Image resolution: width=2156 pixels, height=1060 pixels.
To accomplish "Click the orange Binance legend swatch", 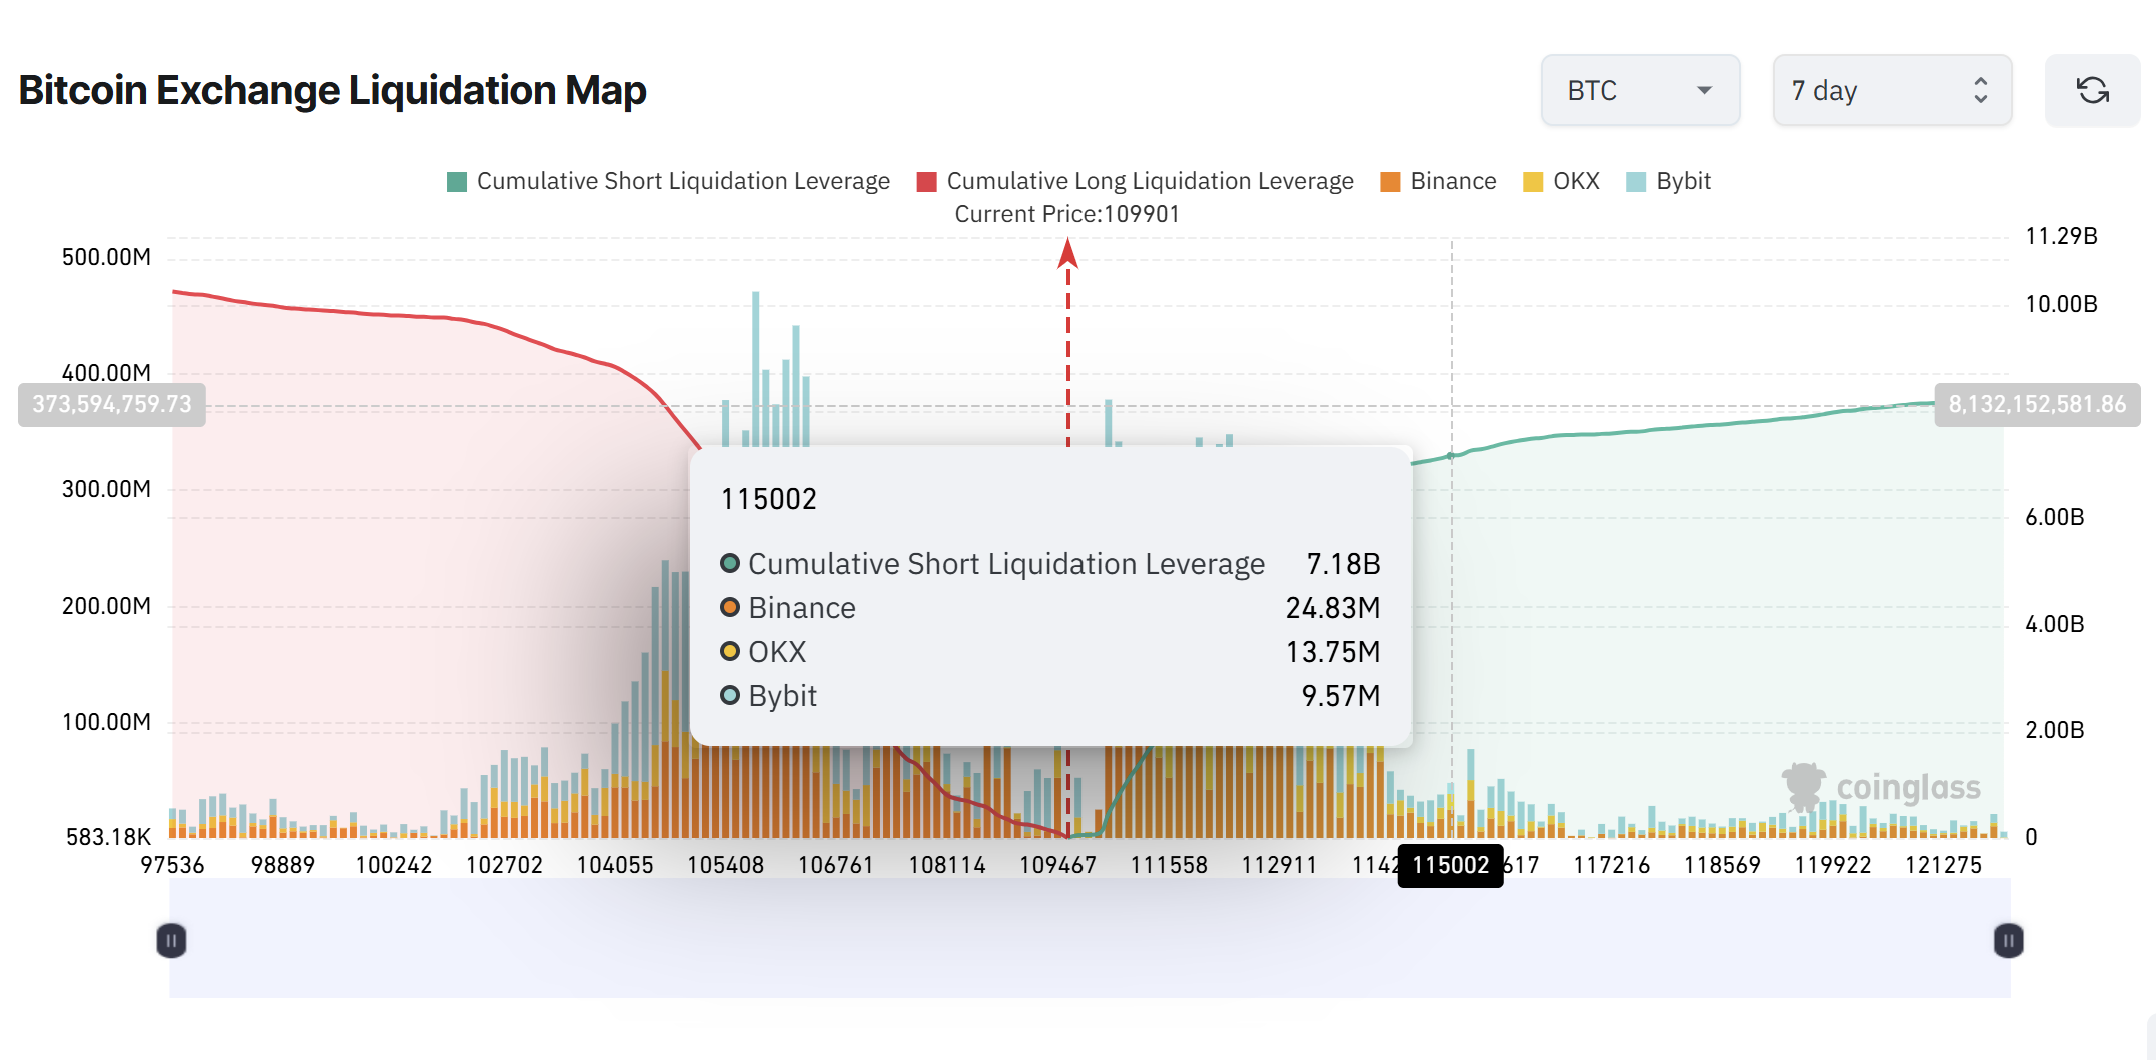I will coord(1390,182).
